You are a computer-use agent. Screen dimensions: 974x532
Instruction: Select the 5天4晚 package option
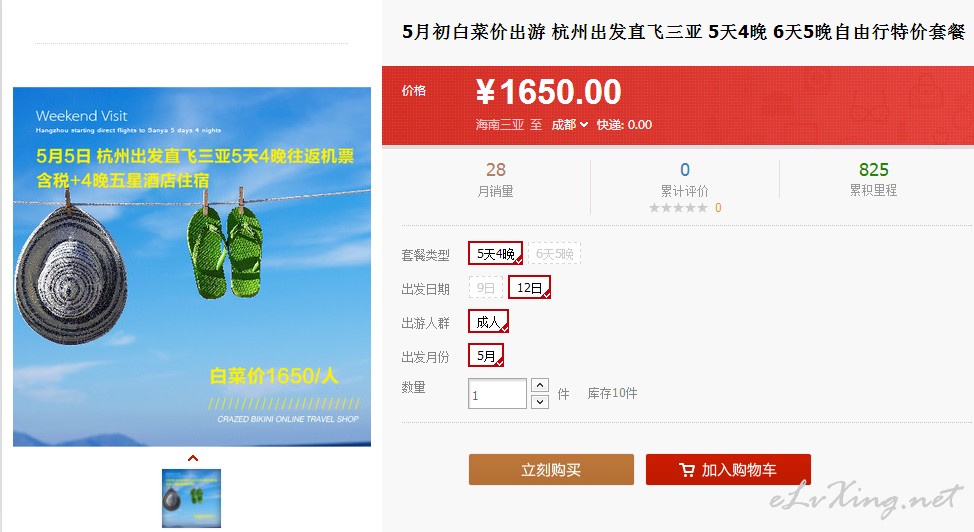click(x=495, y=254)
